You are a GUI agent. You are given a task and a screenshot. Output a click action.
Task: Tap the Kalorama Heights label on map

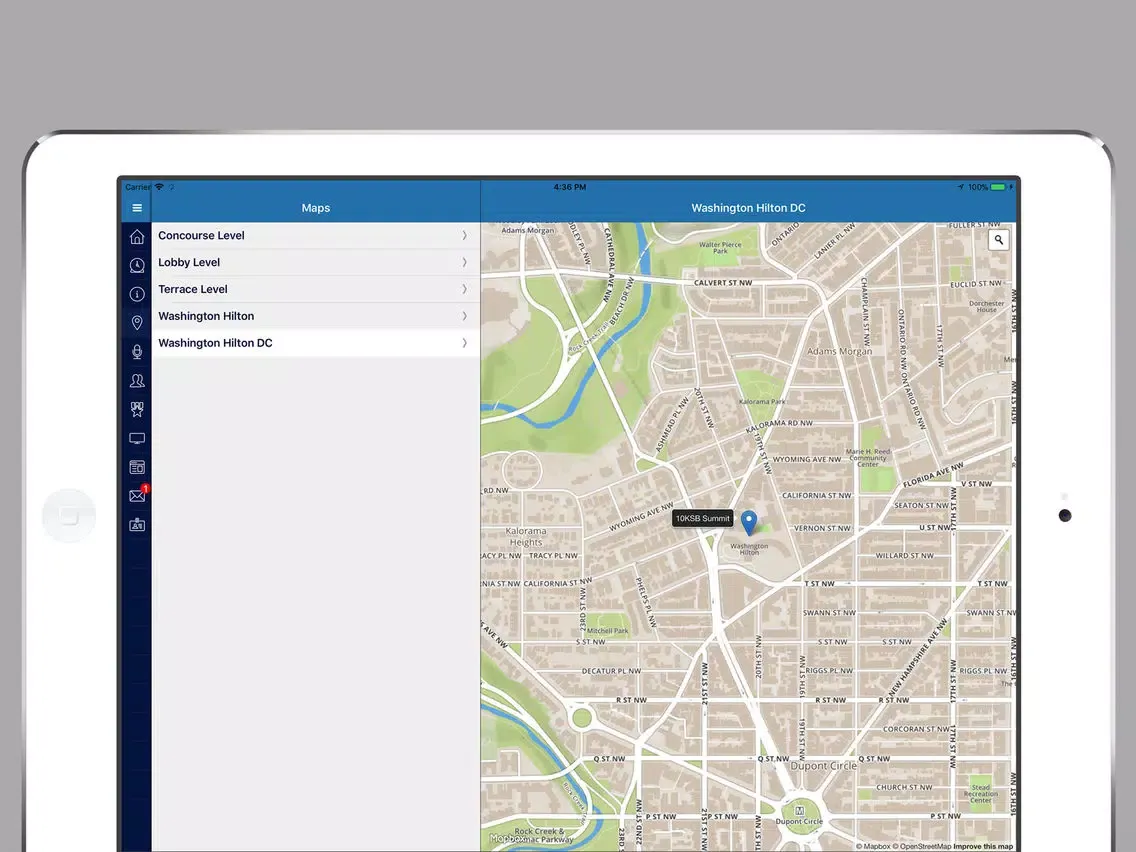(526, 537)
